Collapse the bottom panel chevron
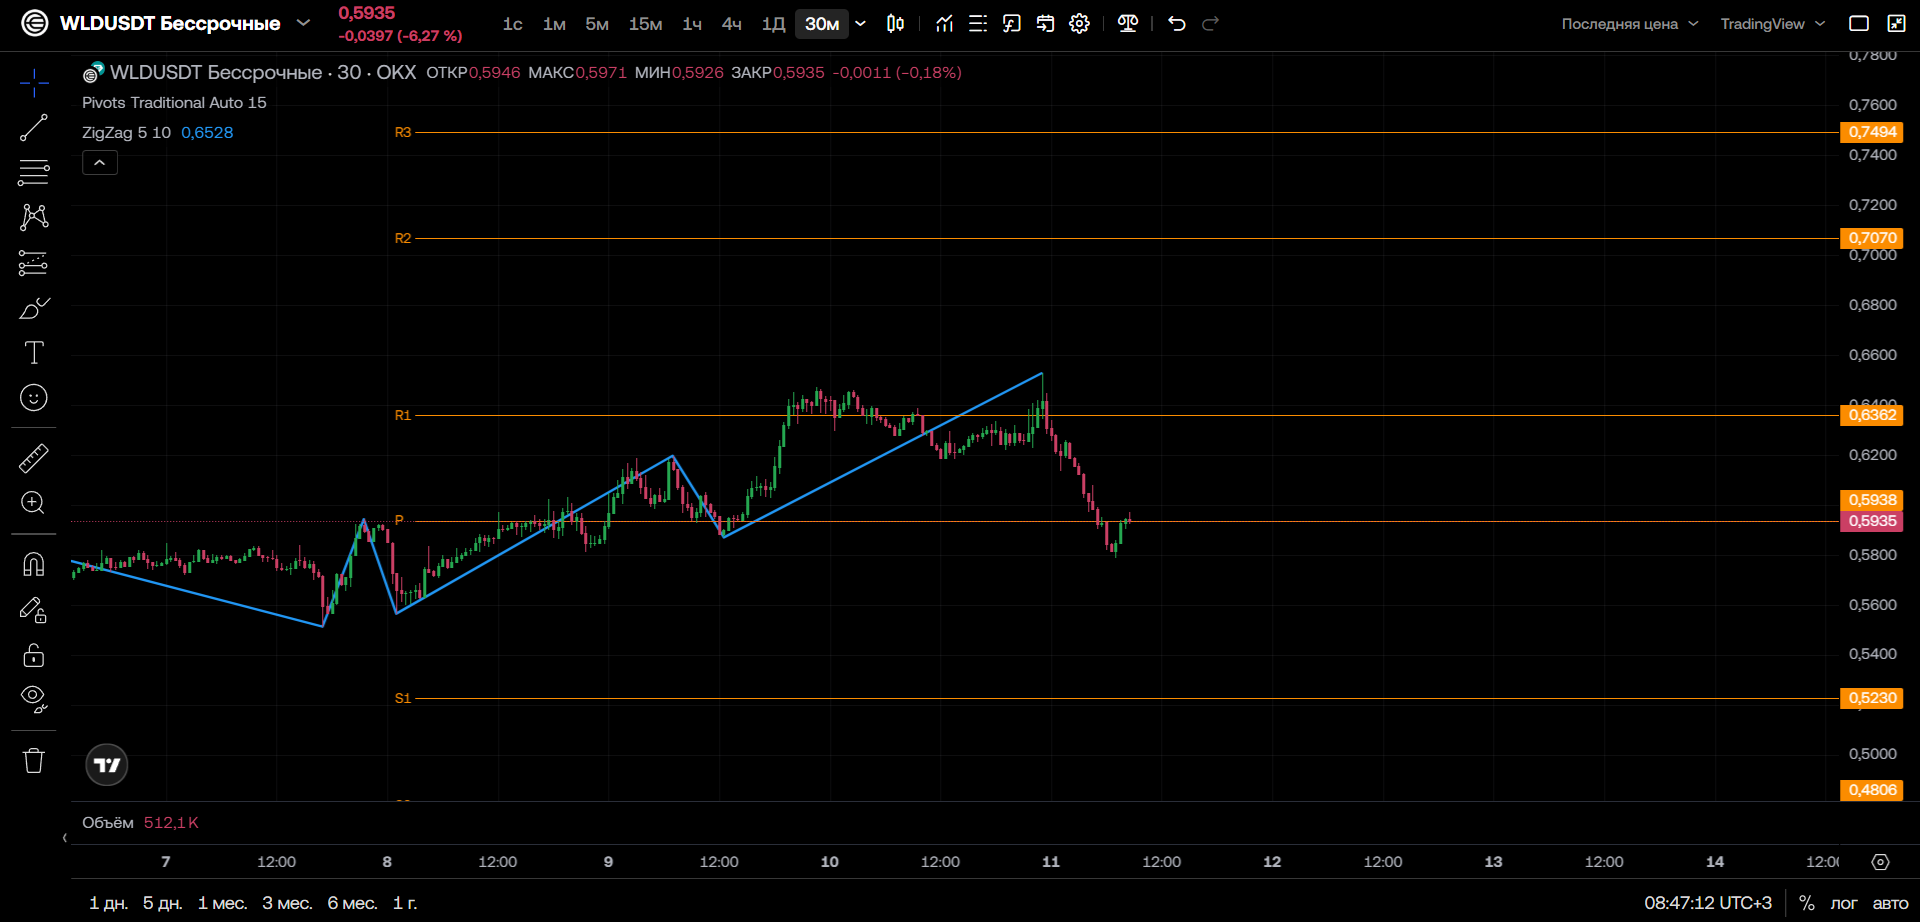This screenshot has height=922, width=1920. [65, 838]
